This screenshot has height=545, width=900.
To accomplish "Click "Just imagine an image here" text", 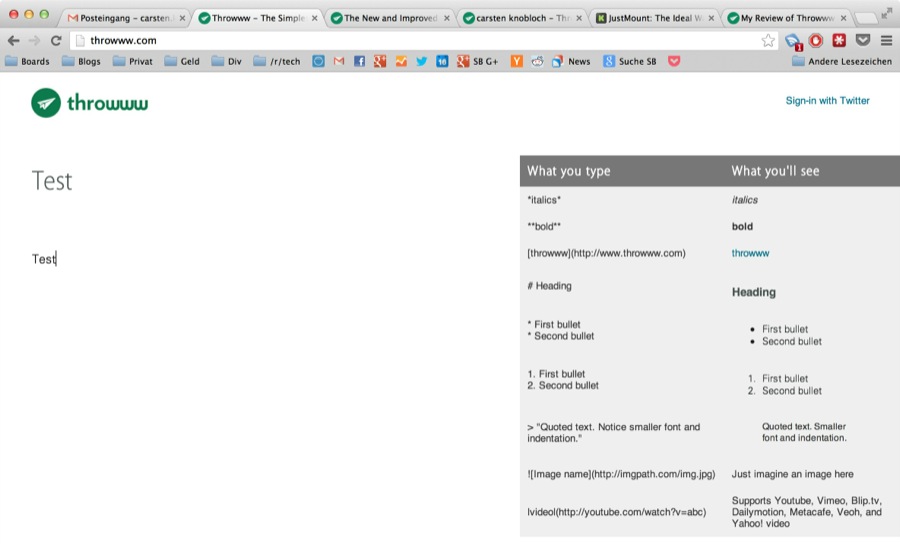I will click(792, 474).
